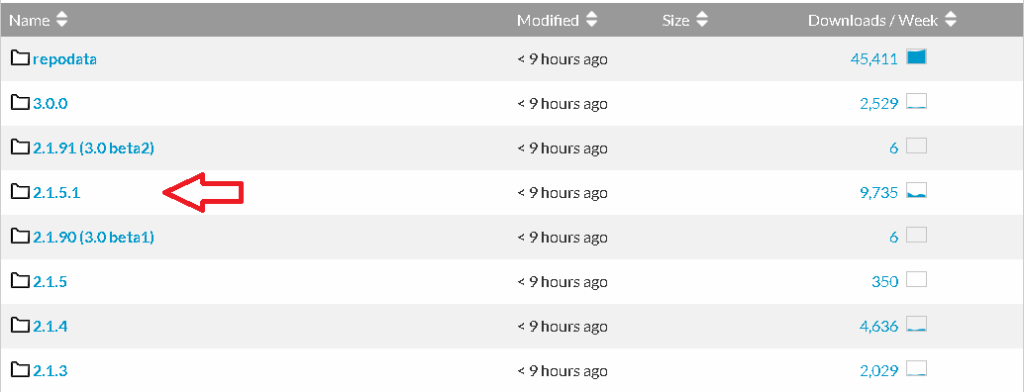
Task: Open the 2.1.90 (3.0 beta1) folder link
Action: coord(93,237)
